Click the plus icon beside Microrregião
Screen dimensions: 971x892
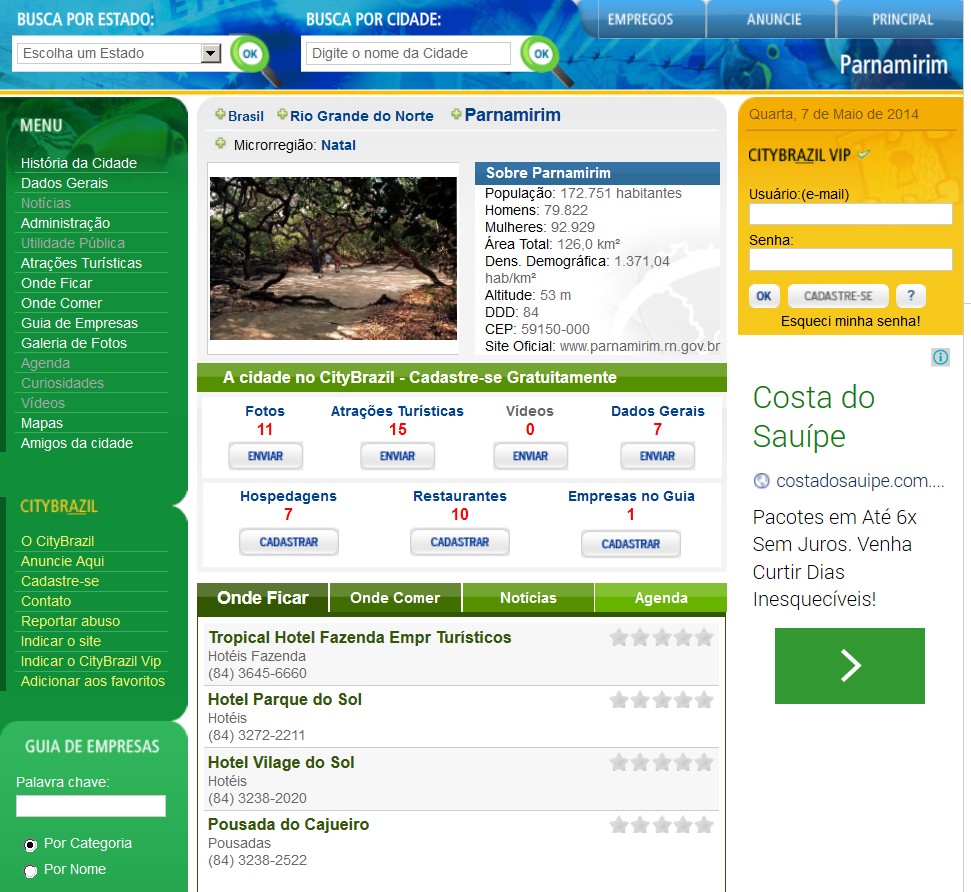[221, 144]
